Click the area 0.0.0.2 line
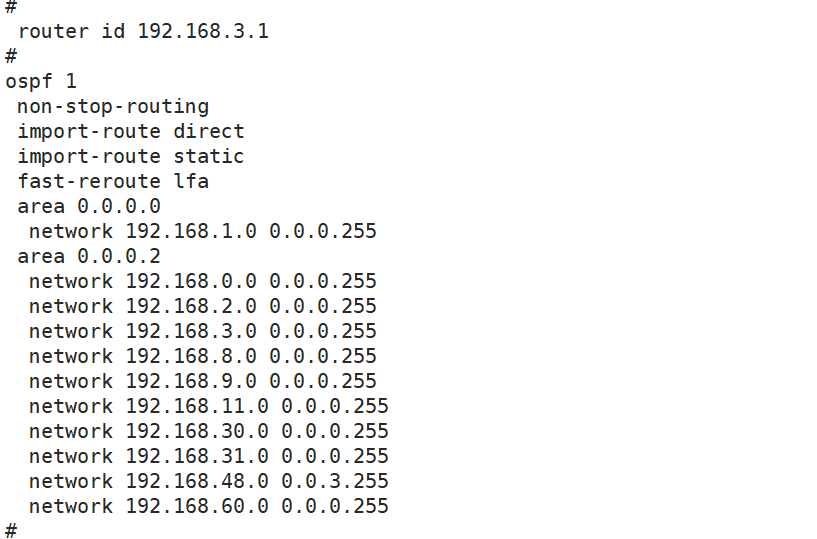This screenshot has height=539, width=817. (89, 256)
